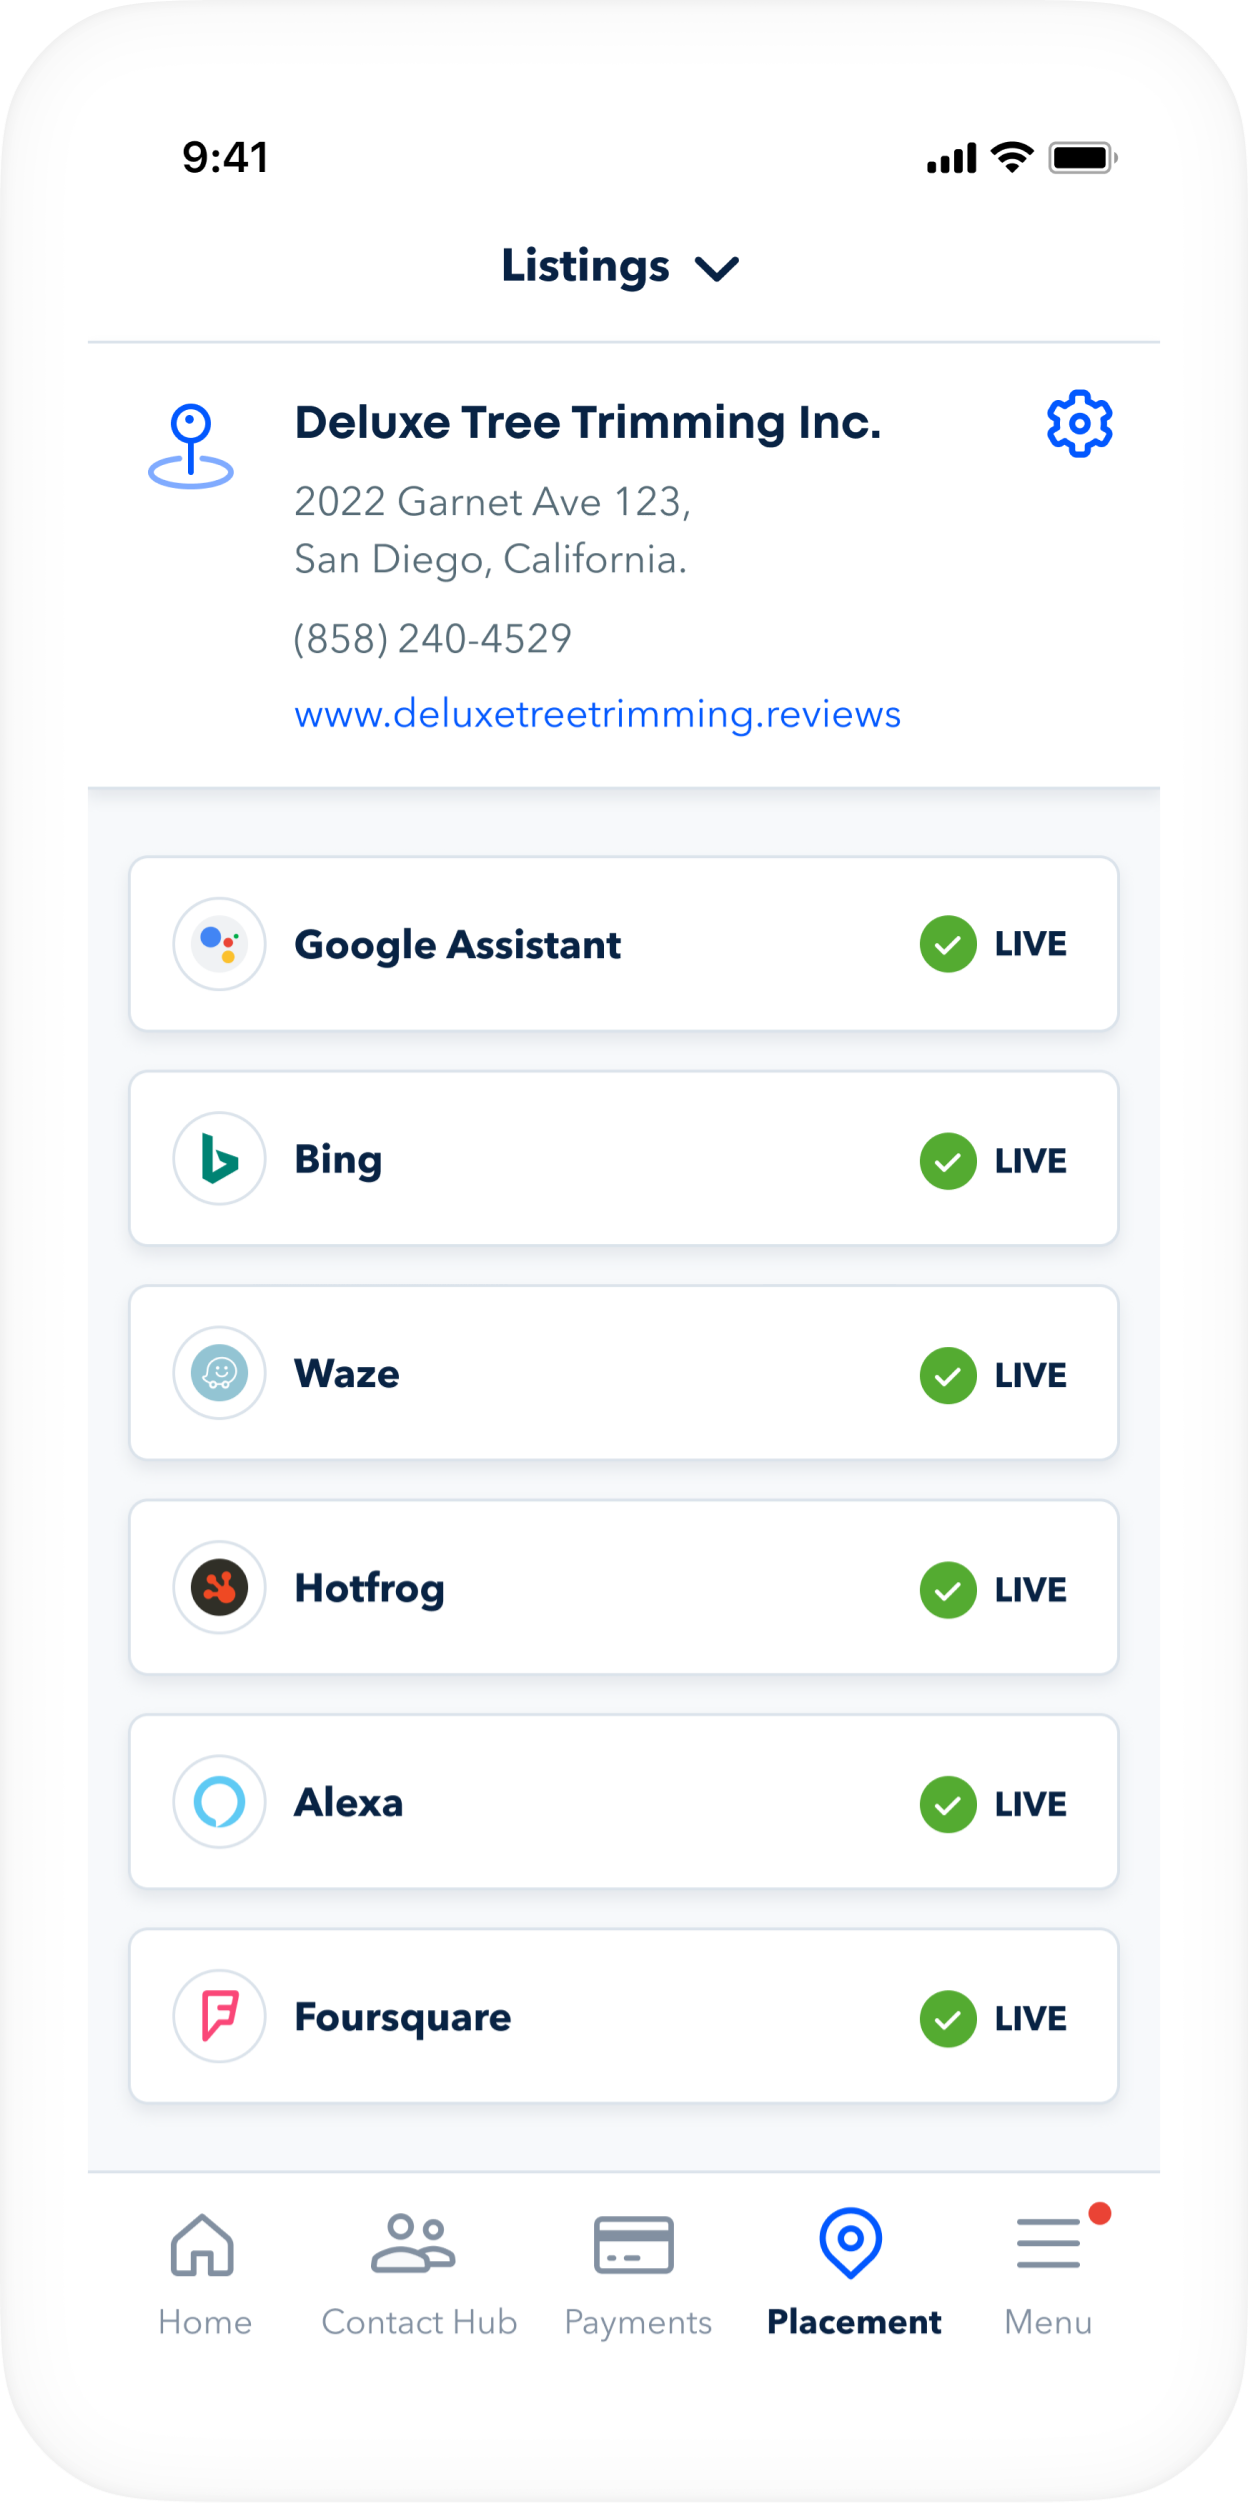1248x2503 pixels.
Task: Tap the Waze logo icon
Action: 219,1373
